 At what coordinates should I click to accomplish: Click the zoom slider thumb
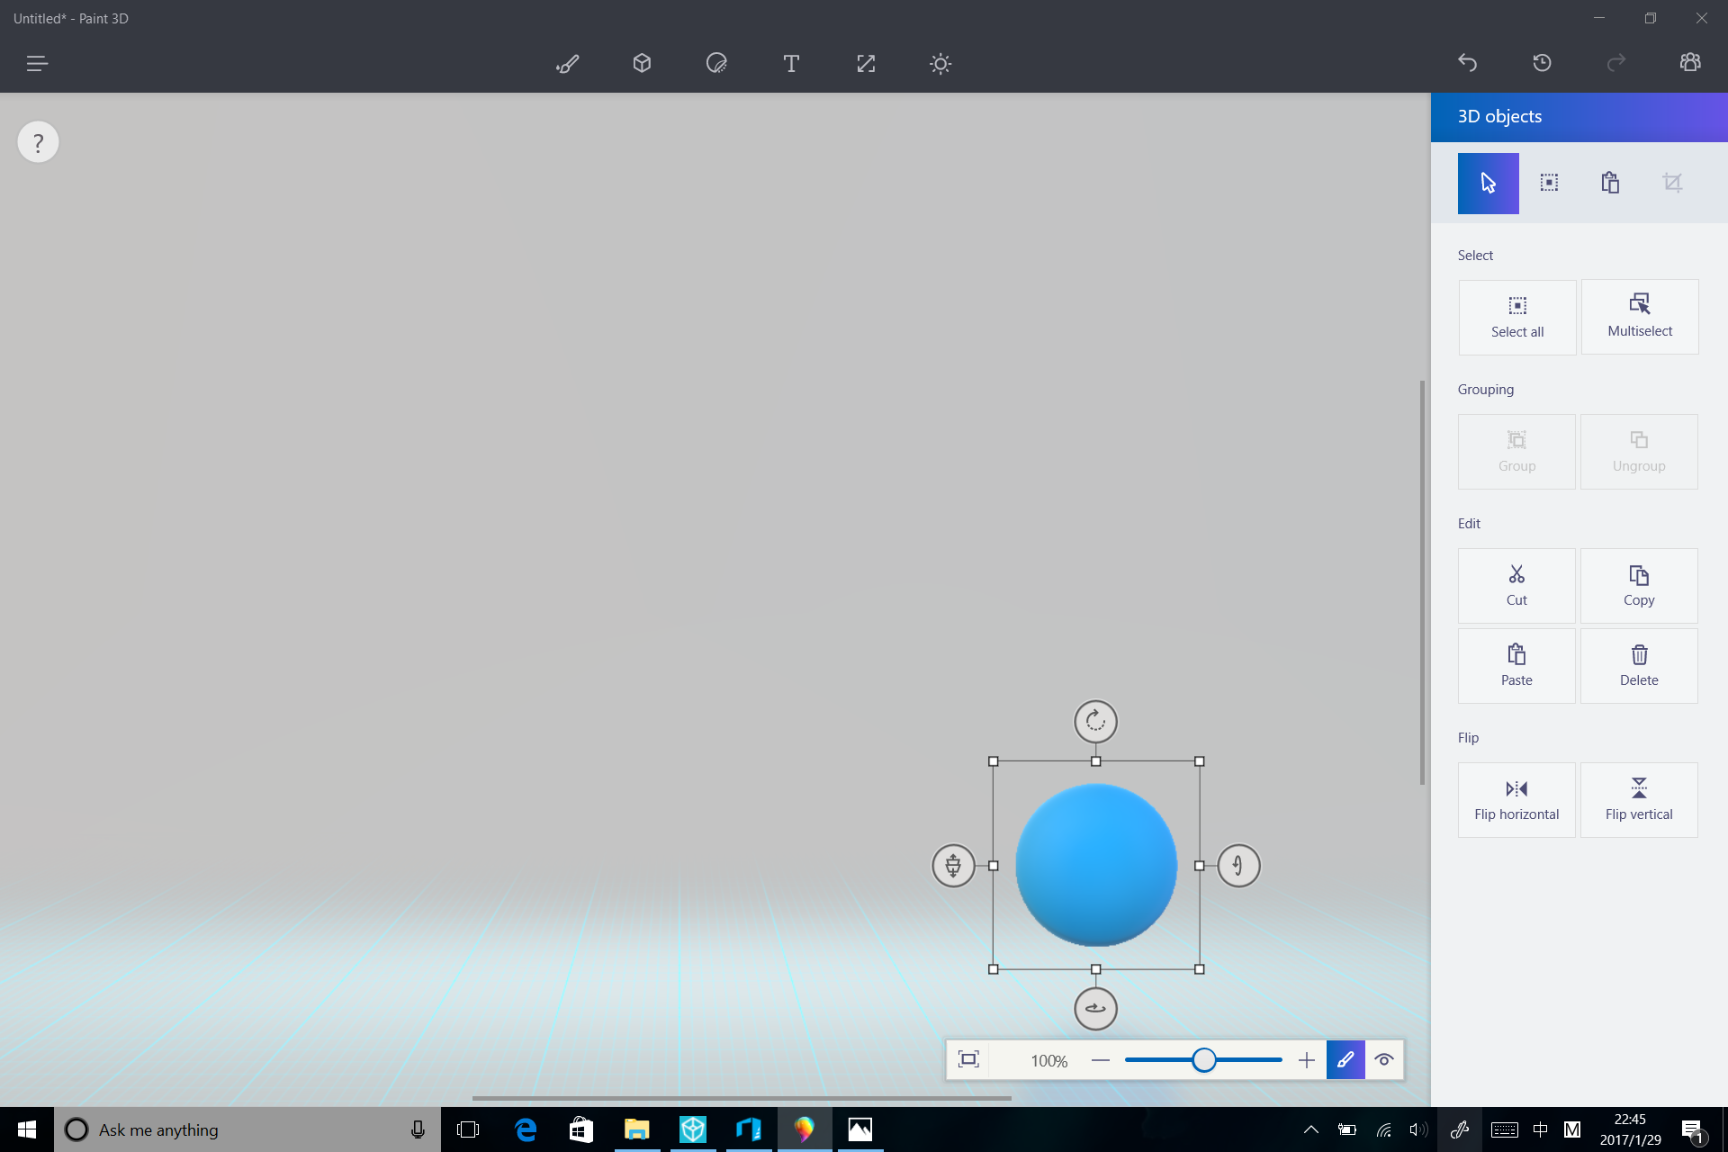1204,1060
